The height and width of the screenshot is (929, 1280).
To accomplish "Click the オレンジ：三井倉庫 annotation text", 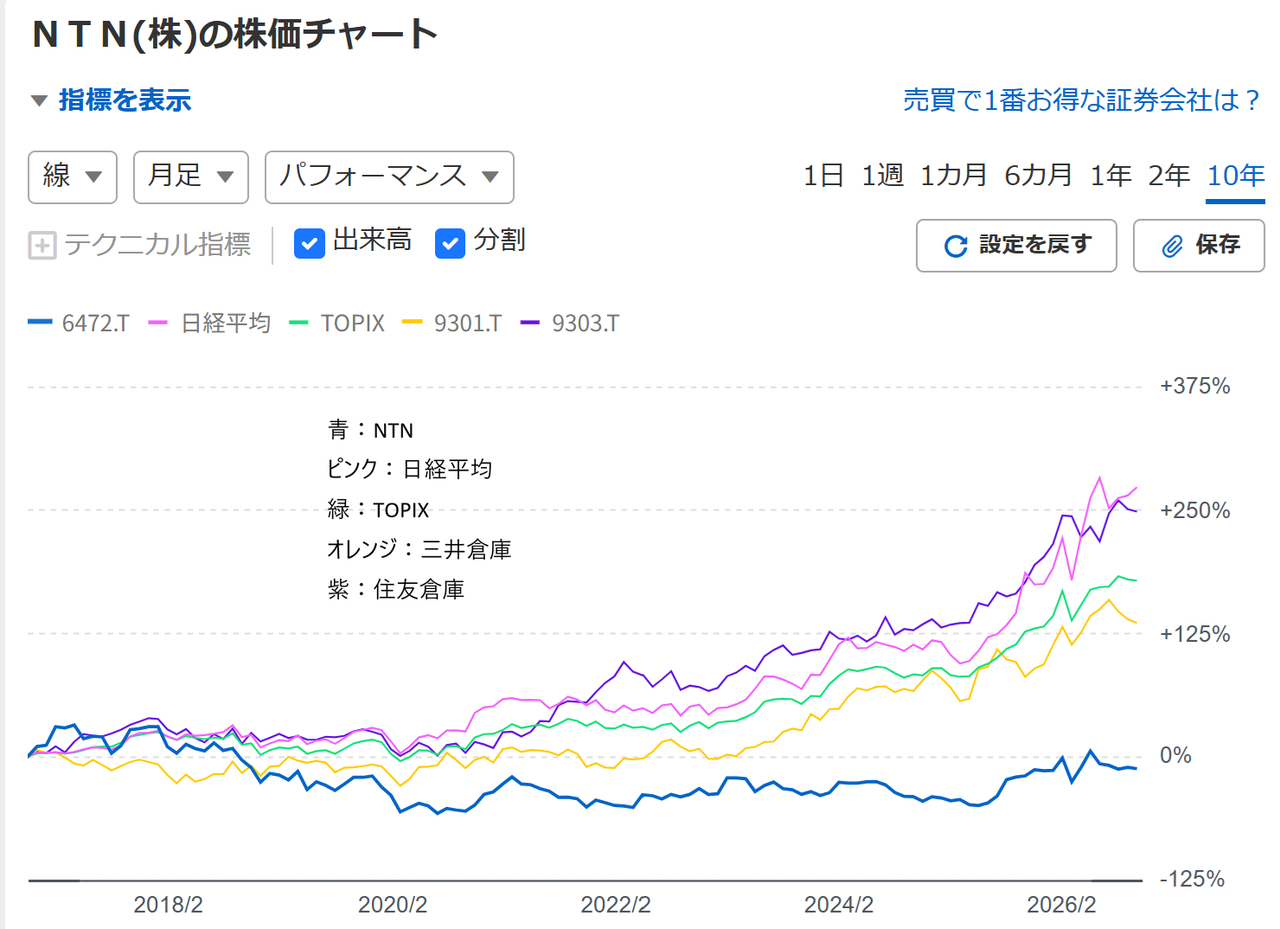I will [419, 550].
